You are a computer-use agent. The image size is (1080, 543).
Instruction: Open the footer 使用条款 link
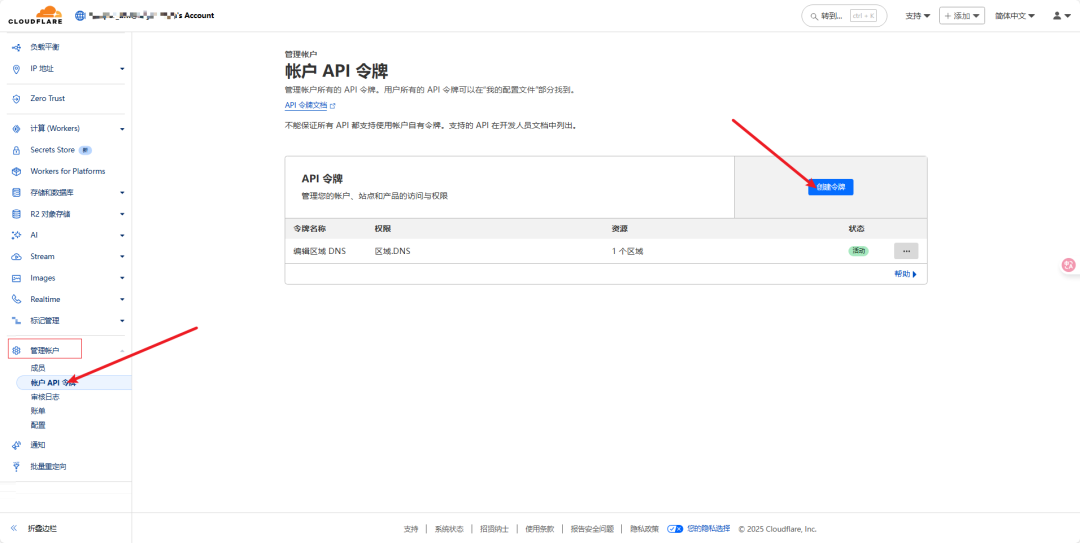[539, 529]
